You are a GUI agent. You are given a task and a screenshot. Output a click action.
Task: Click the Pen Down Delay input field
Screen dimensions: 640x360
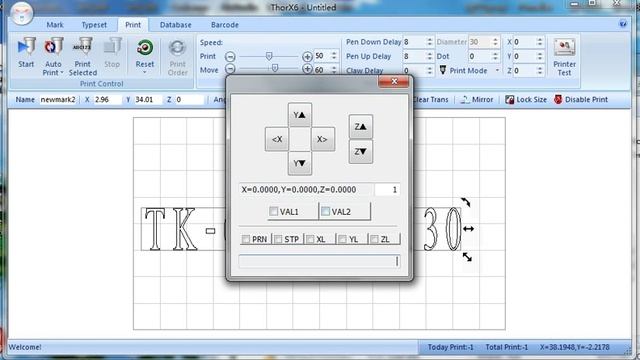414,42
